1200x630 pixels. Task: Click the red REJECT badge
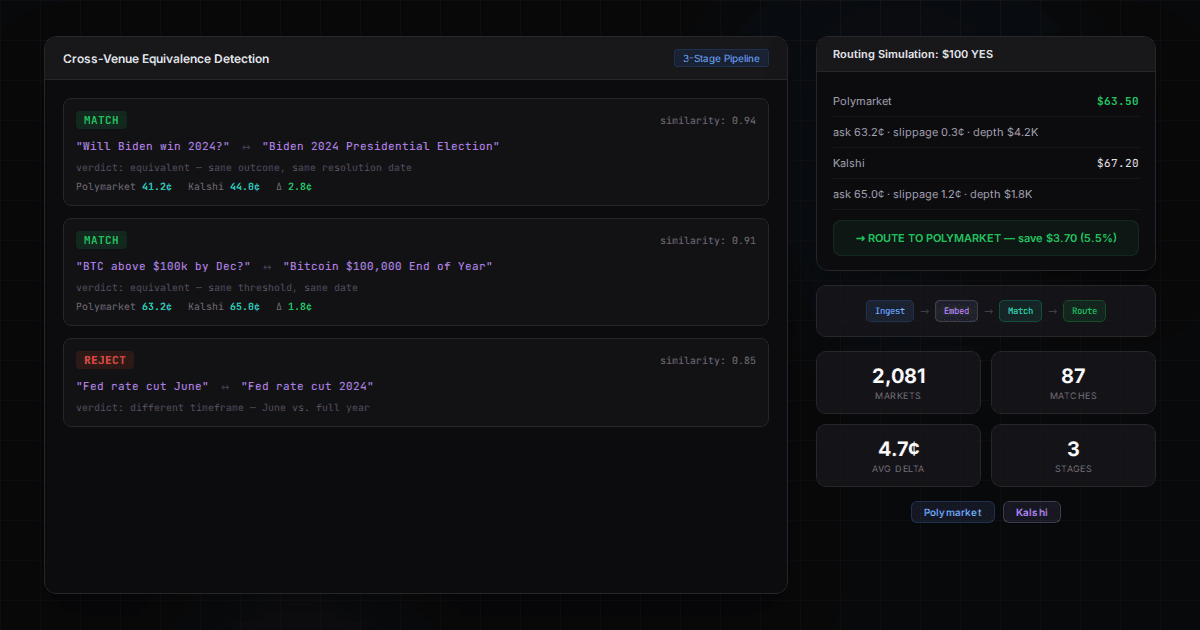104,360
